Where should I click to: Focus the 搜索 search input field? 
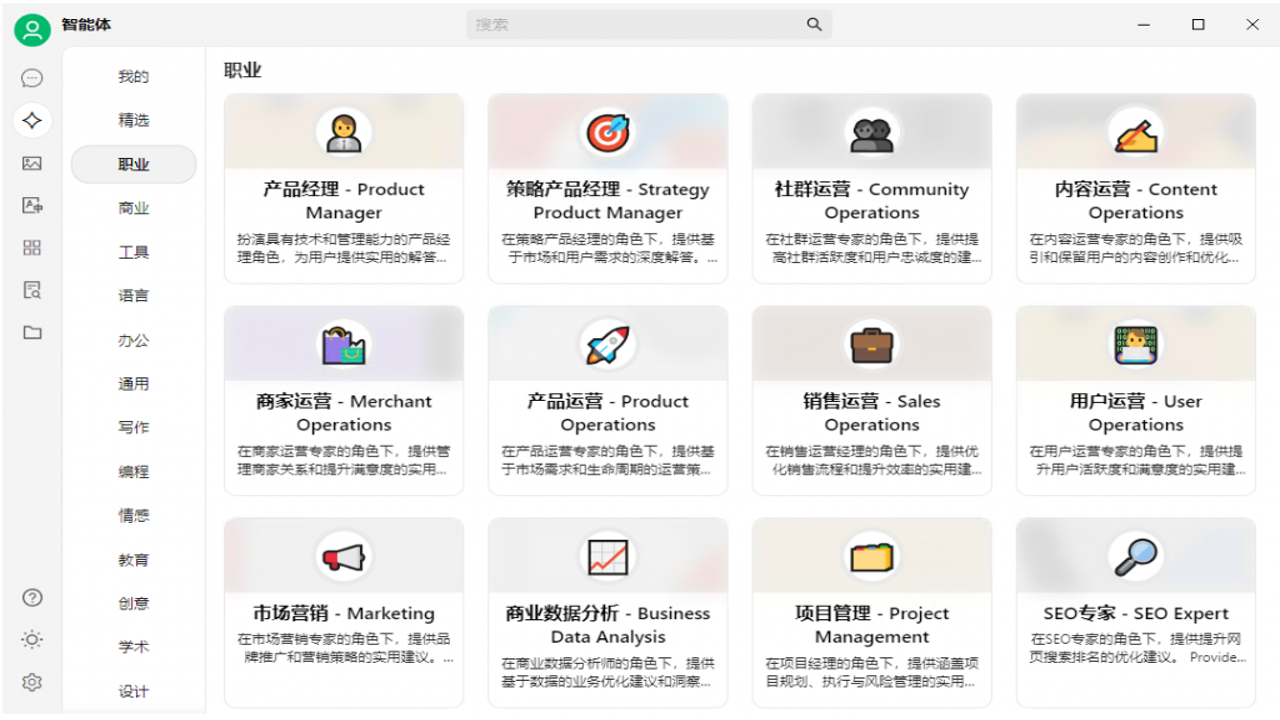[x=649, y=25]
